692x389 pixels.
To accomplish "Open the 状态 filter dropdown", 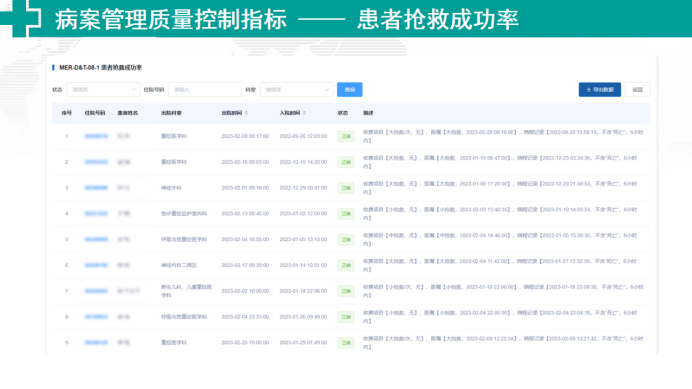I will click(103, 90).
